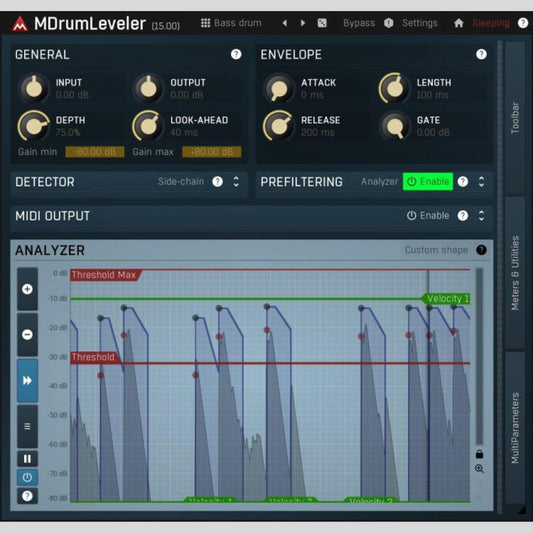This screenshot has height=533, width=533.
Task: Click the Input gain knob
Action: coord(33,88)
